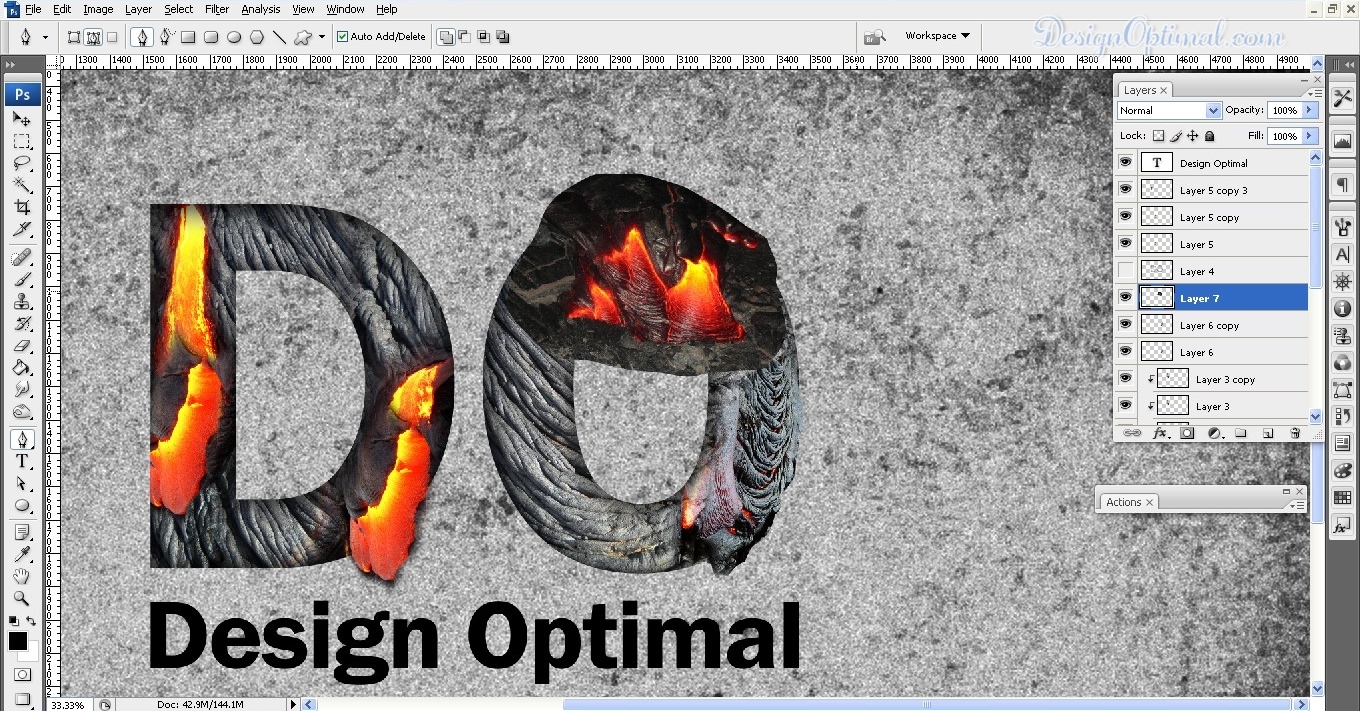Select the Brush tool
The width and height of the screenshot is (1360, 711).
[22, 280]
